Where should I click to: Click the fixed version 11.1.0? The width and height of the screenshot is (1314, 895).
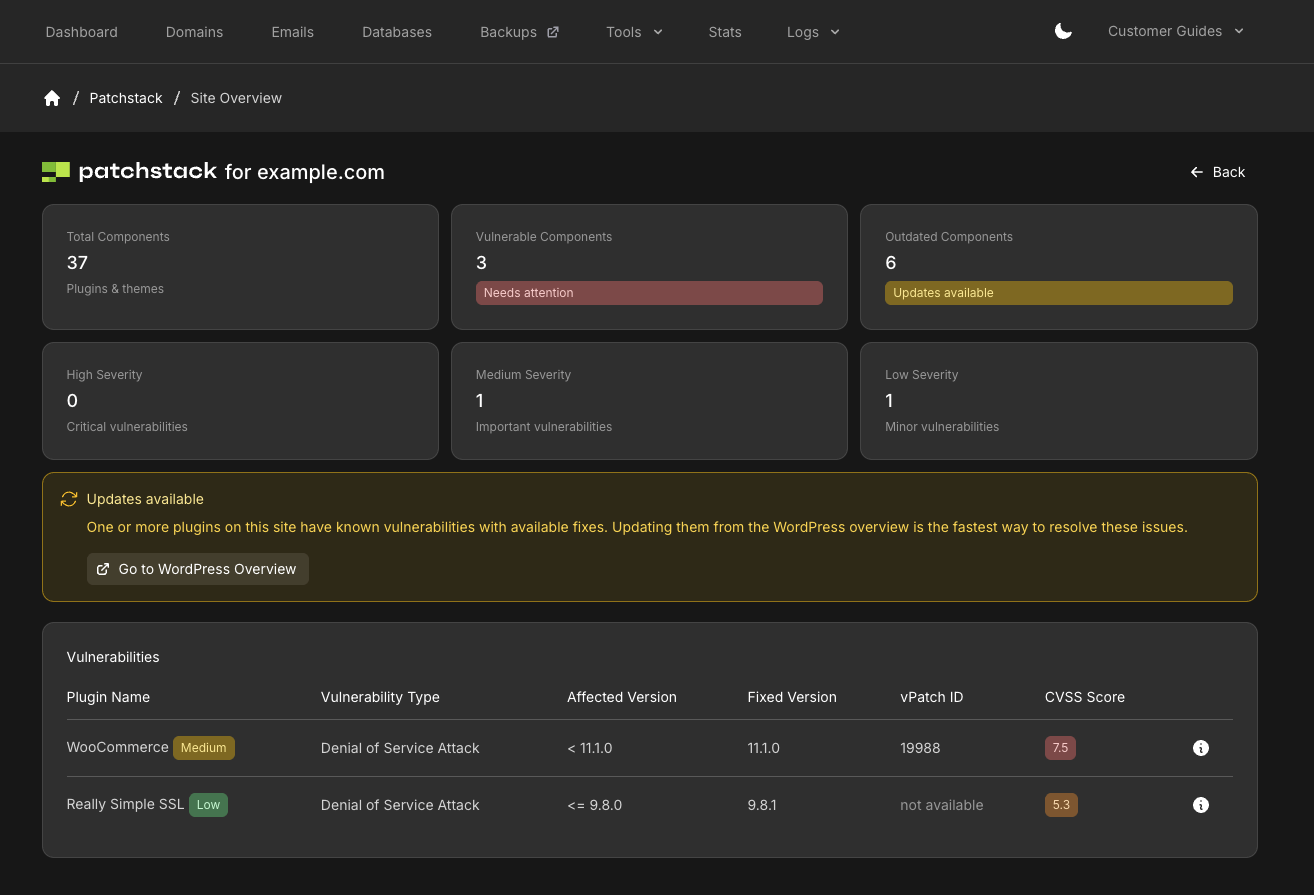pyautogui.click(x=764, y=748)
